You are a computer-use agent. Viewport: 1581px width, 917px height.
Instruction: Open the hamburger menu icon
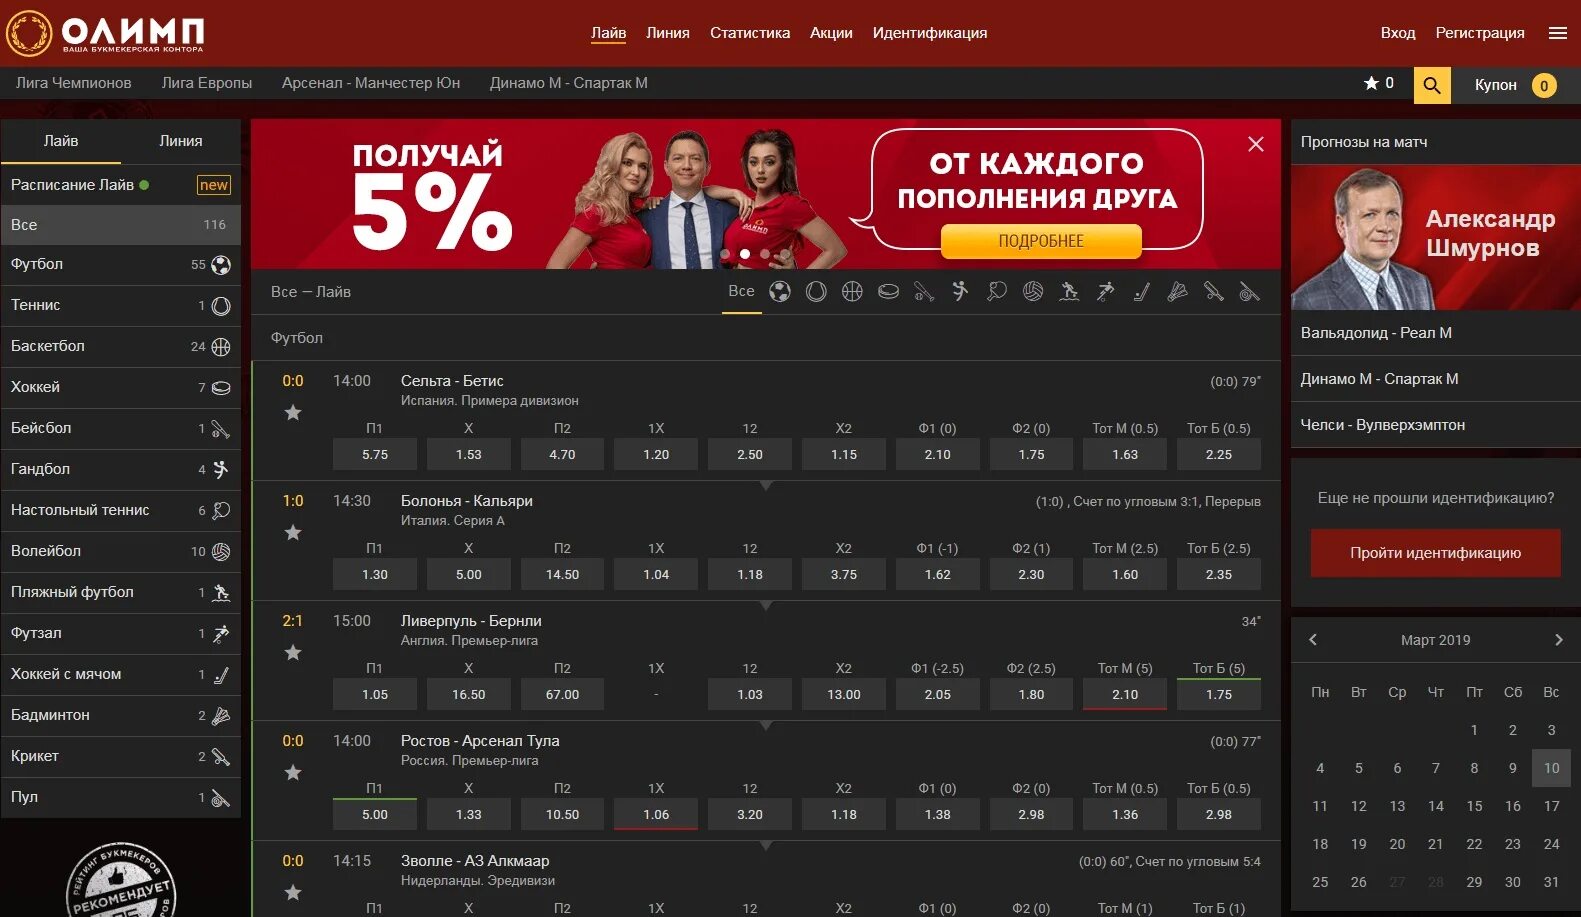[x=1558, y=33]
